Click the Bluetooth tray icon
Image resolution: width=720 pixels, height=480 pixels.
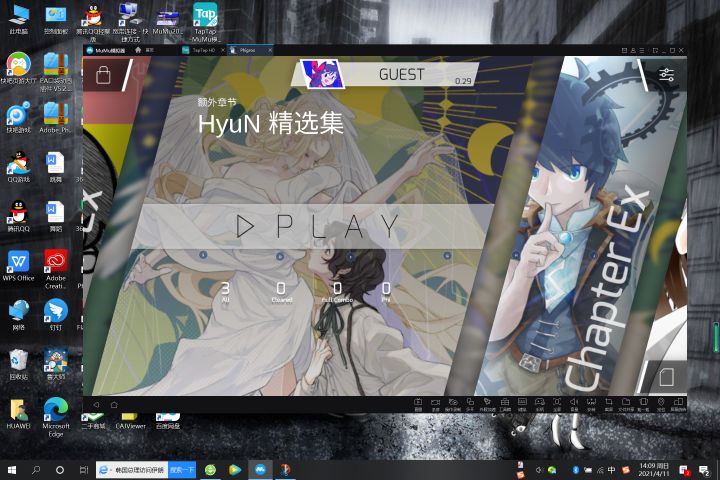coord(575,470)
